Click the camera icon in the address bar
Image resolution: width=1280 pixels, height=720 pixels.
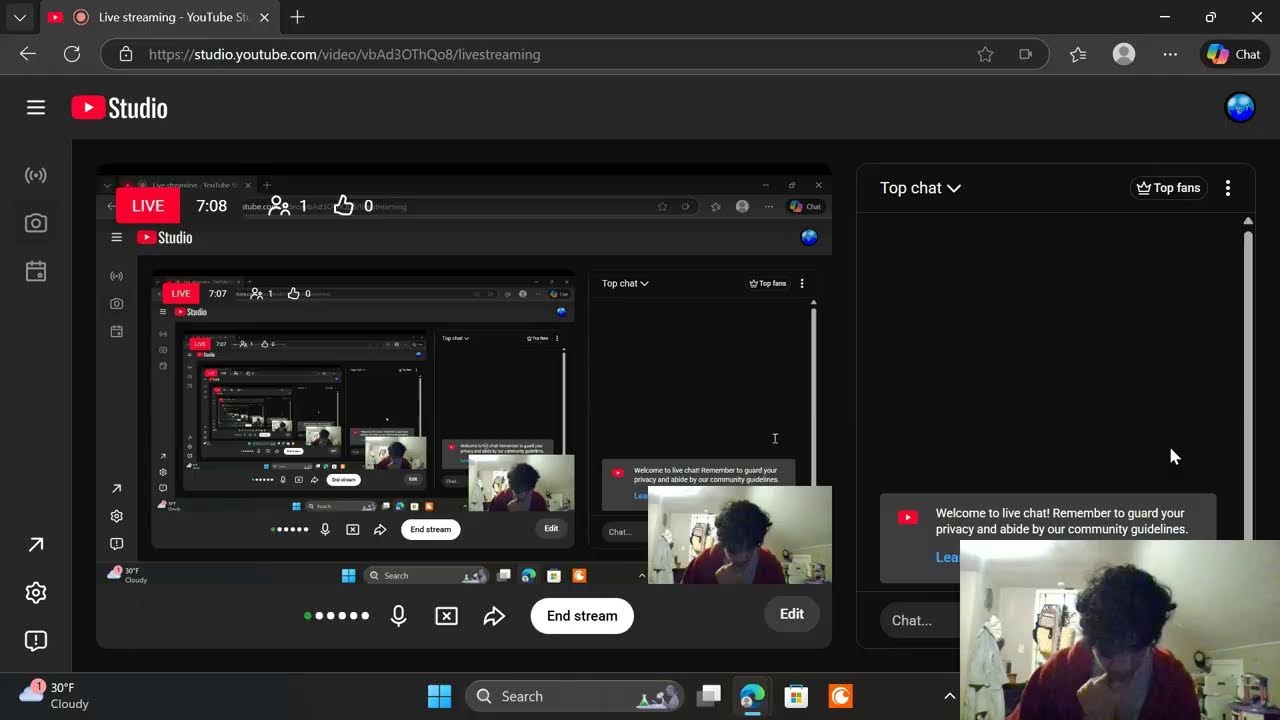[x=1025, y=54]
